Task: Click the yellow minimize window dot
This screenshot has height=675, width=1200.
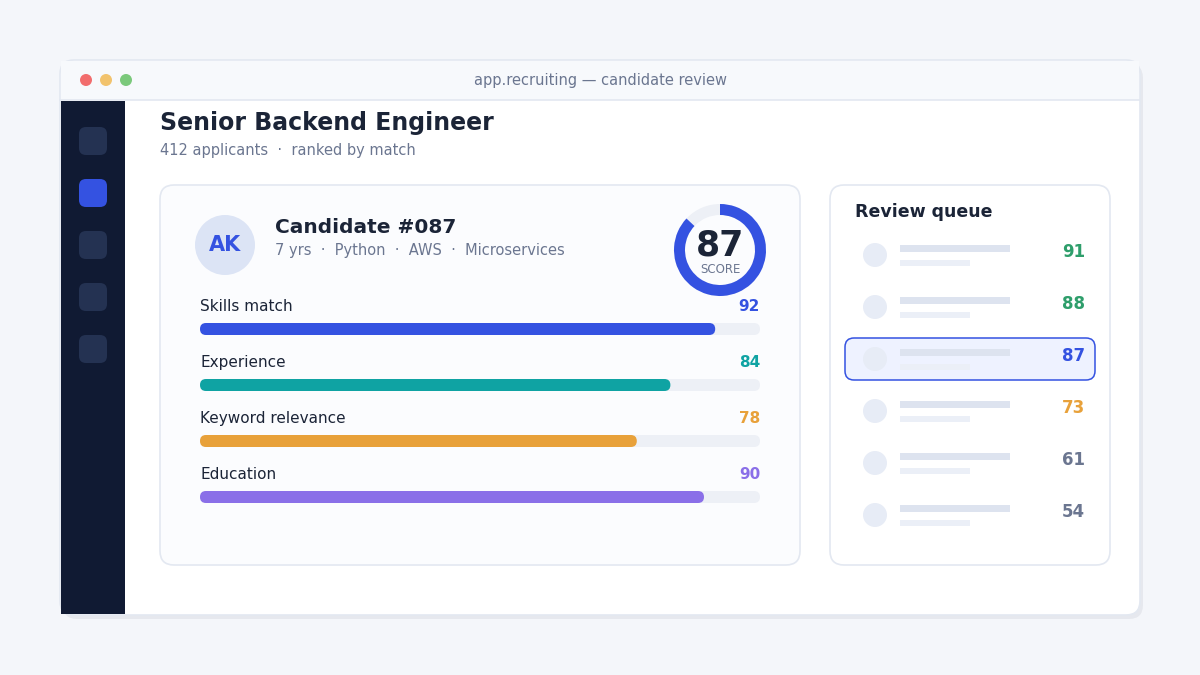Action: click(106, 80)
